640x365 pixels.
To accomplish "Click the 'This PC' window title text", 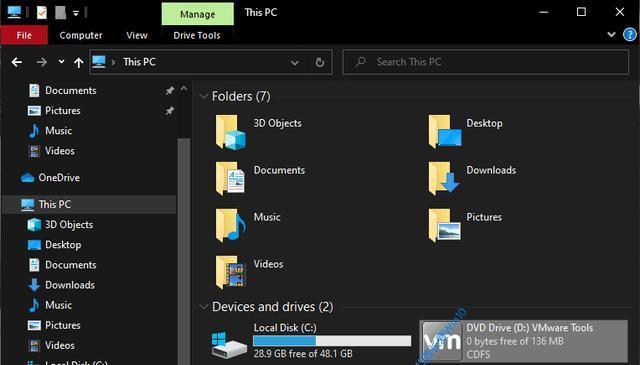I will pyautogui.click(x=261, y=12).
